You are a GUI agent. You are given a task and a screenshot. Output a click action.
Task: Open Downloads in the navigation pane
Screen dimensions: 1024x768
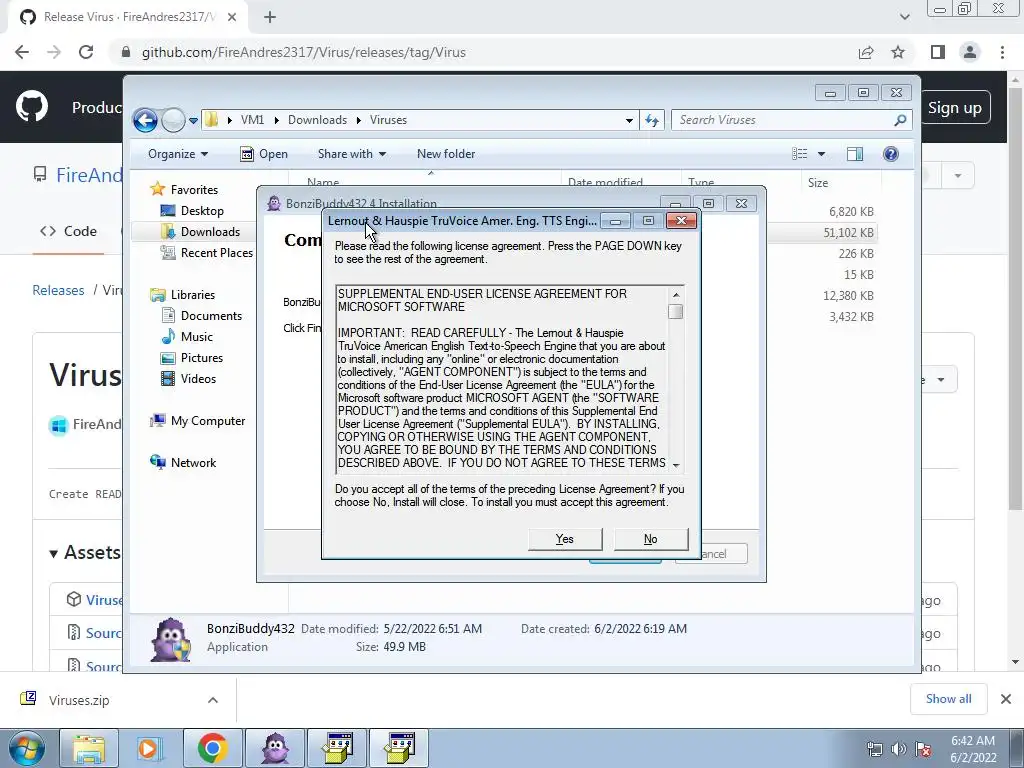210,232
